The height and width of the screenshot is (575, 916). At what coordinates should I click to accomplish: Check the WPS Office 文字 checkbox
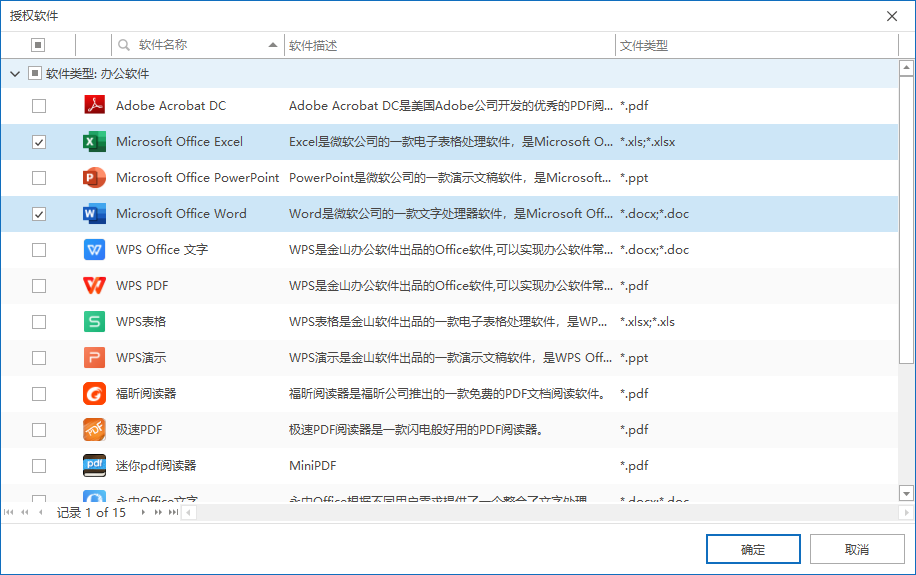(39, 250)
